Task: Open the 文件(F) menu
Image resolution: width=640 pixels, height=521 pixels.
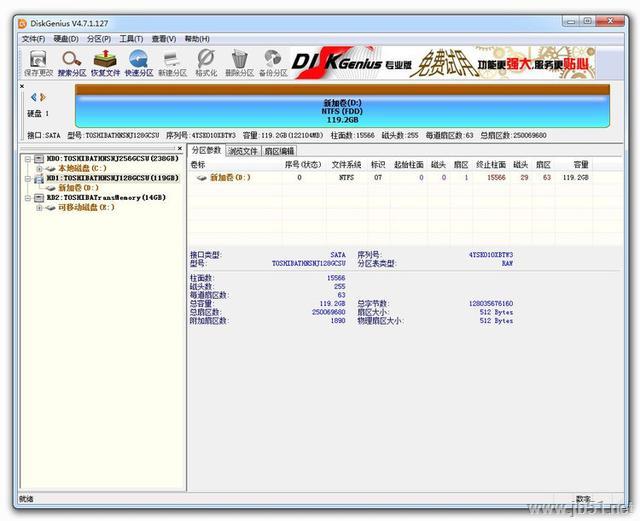Action: pyautogui.click(x=33, y=39)
